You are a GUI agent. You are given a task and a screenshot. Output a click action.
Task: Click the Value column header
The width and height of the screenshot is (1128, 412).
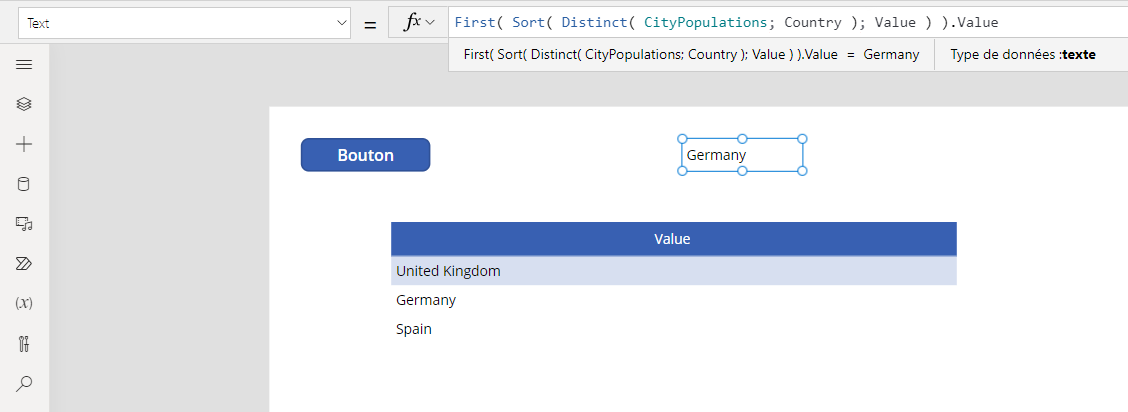tap(673, 239)
